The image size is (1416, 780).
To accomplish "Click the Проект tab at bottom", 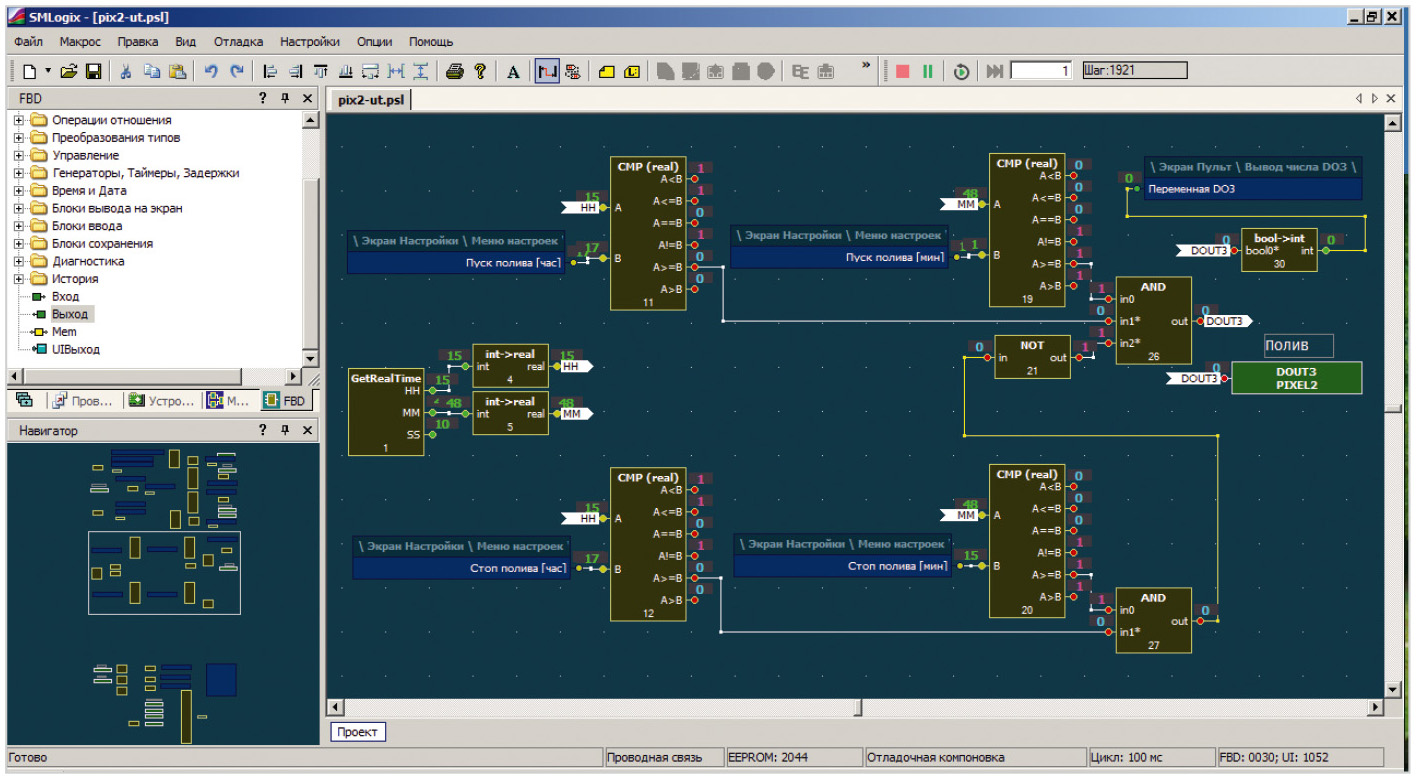I will [357, 732].
